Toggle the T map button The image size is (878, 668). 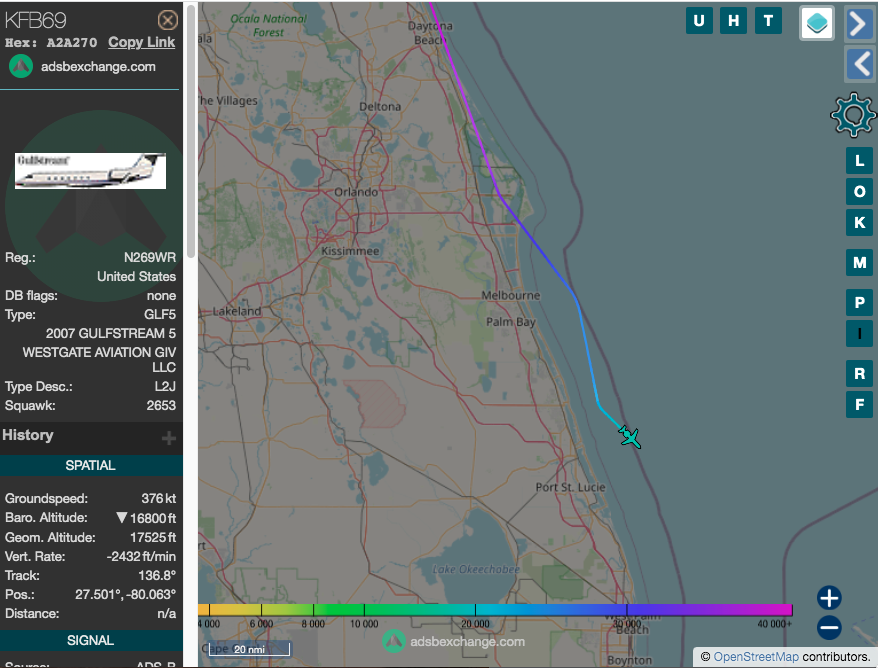click(768, 21)
